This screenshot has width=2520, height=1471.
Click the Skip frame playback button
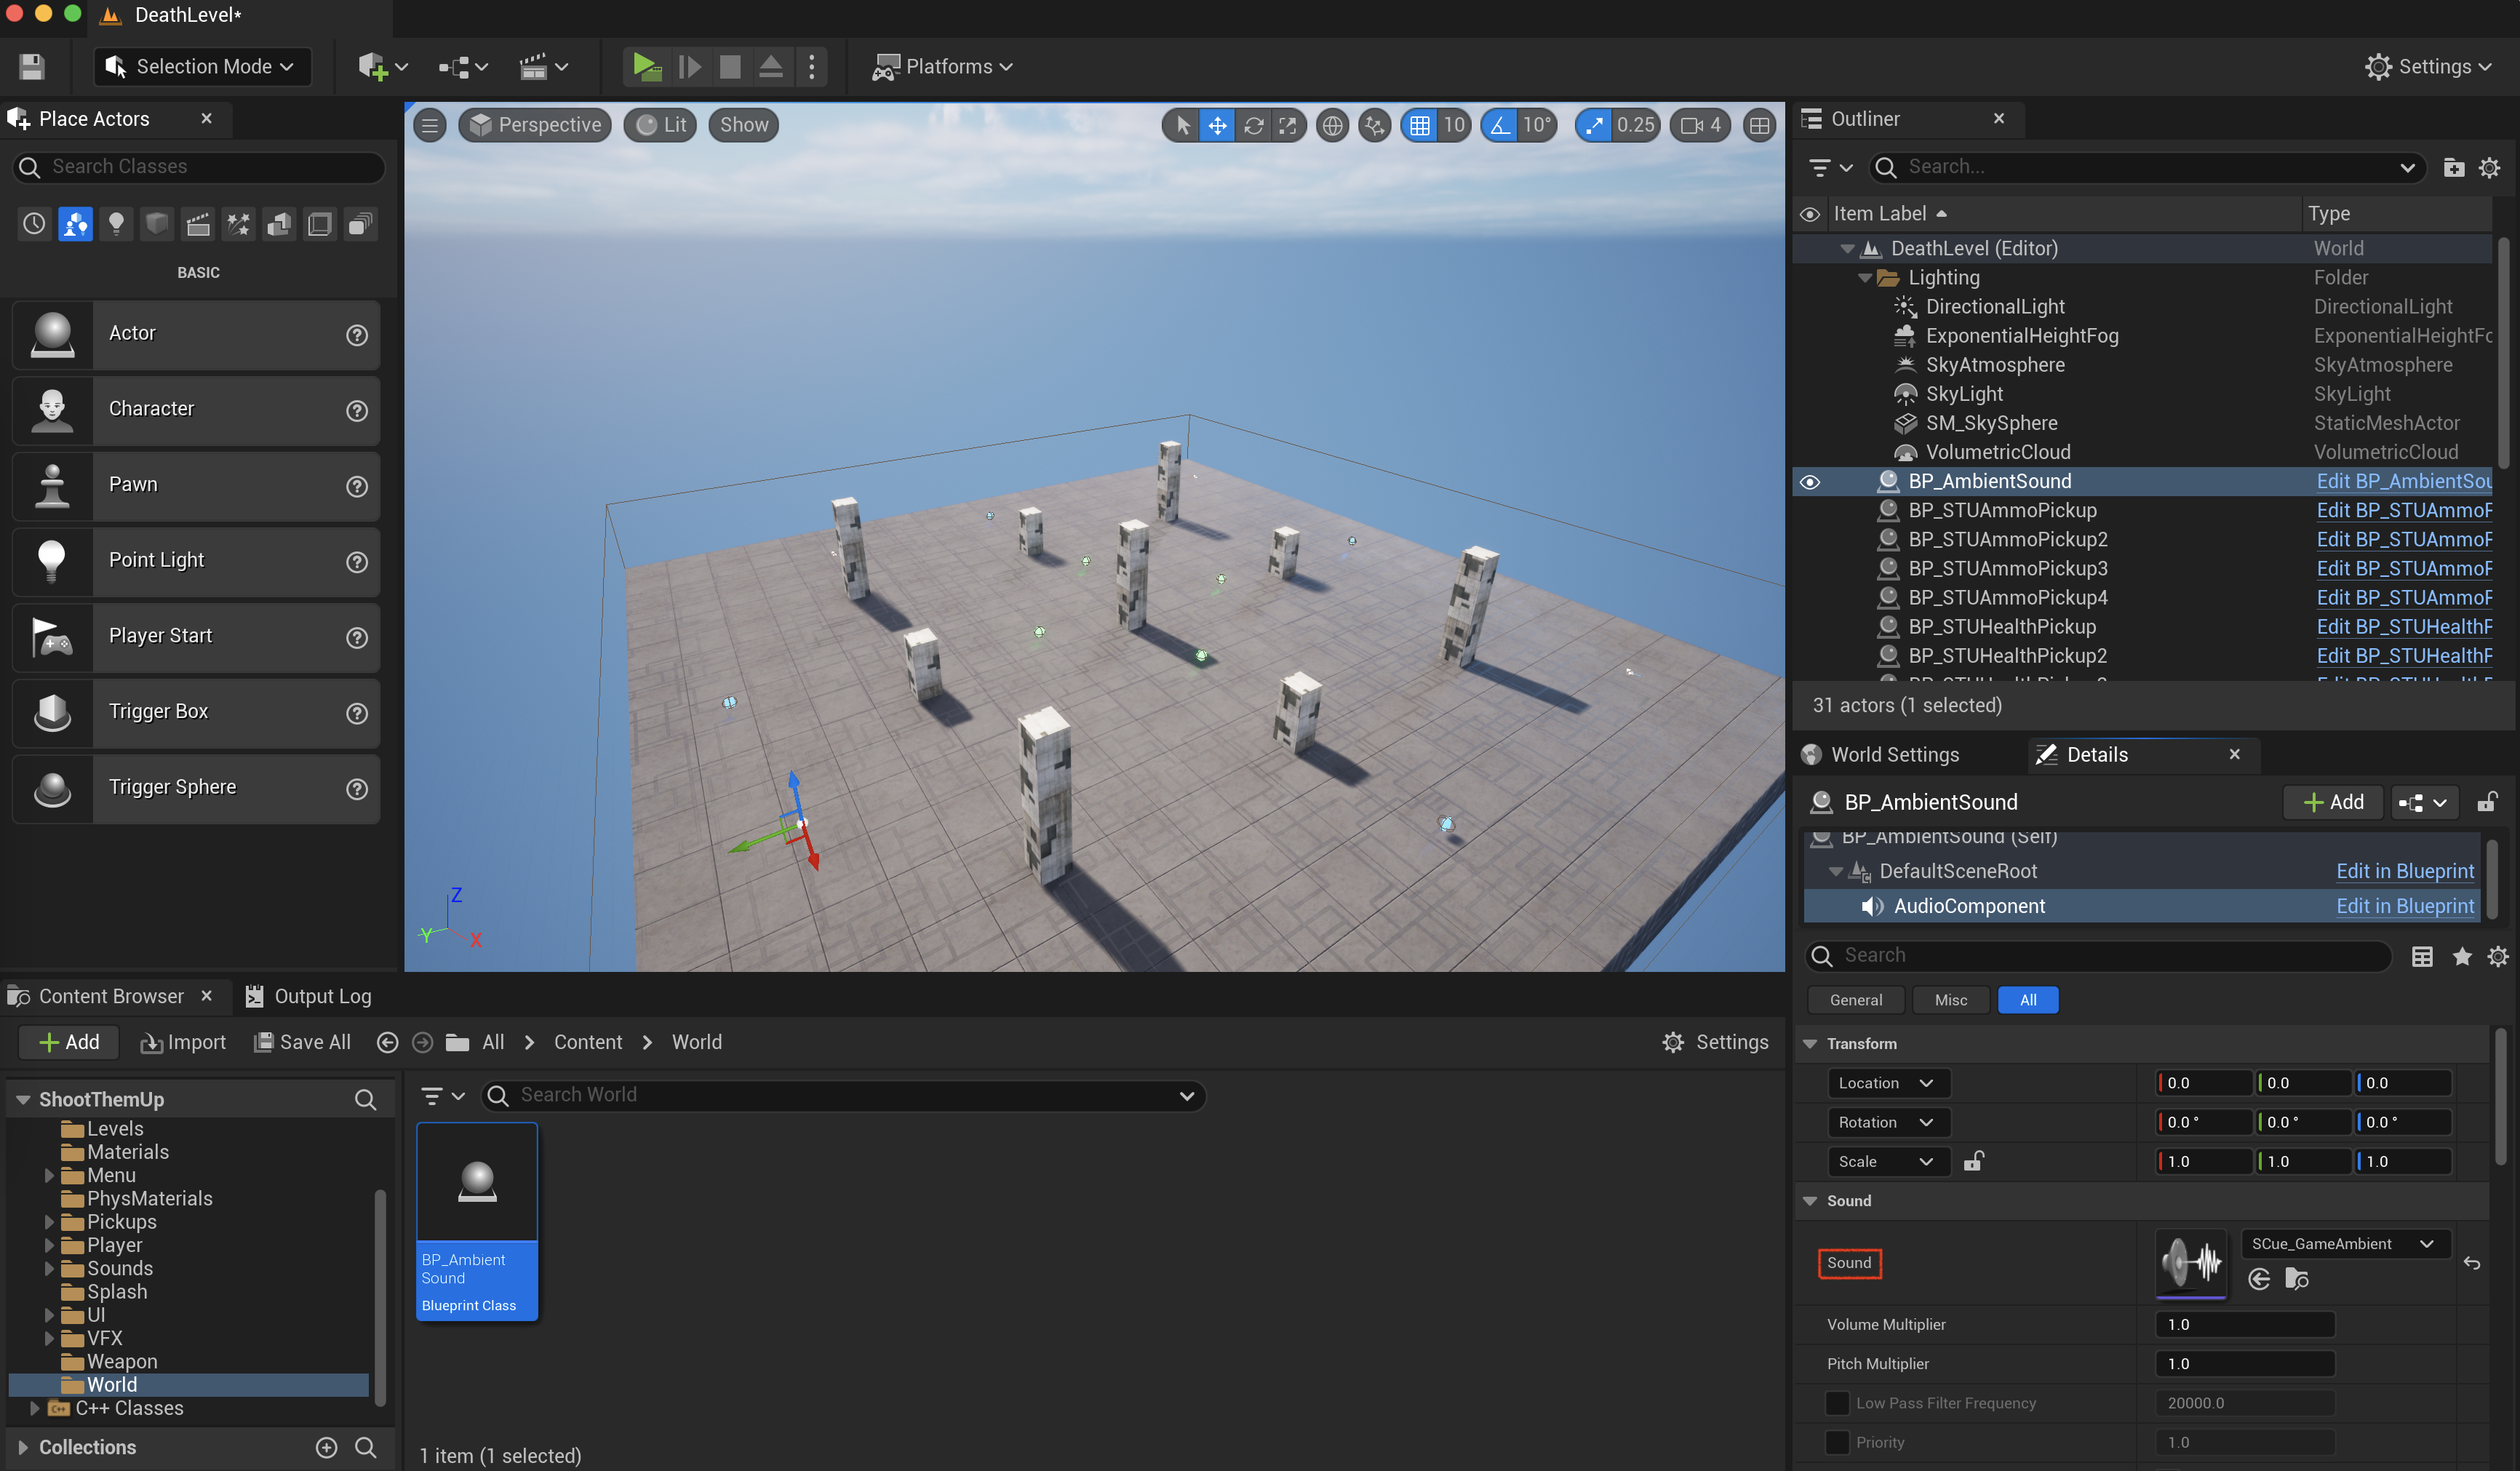(x=689, y=67)
